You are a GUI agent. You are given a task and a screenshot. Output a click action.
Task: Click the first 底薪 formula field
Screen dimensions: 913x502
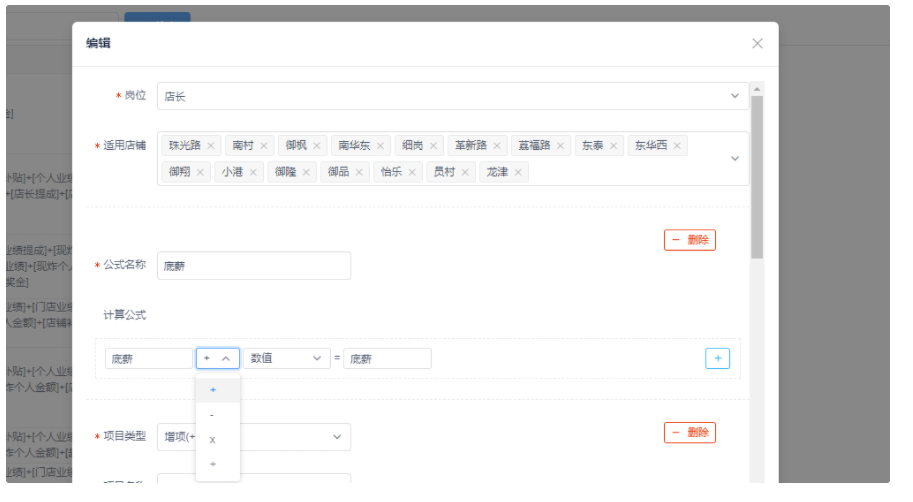coord(148,359)
